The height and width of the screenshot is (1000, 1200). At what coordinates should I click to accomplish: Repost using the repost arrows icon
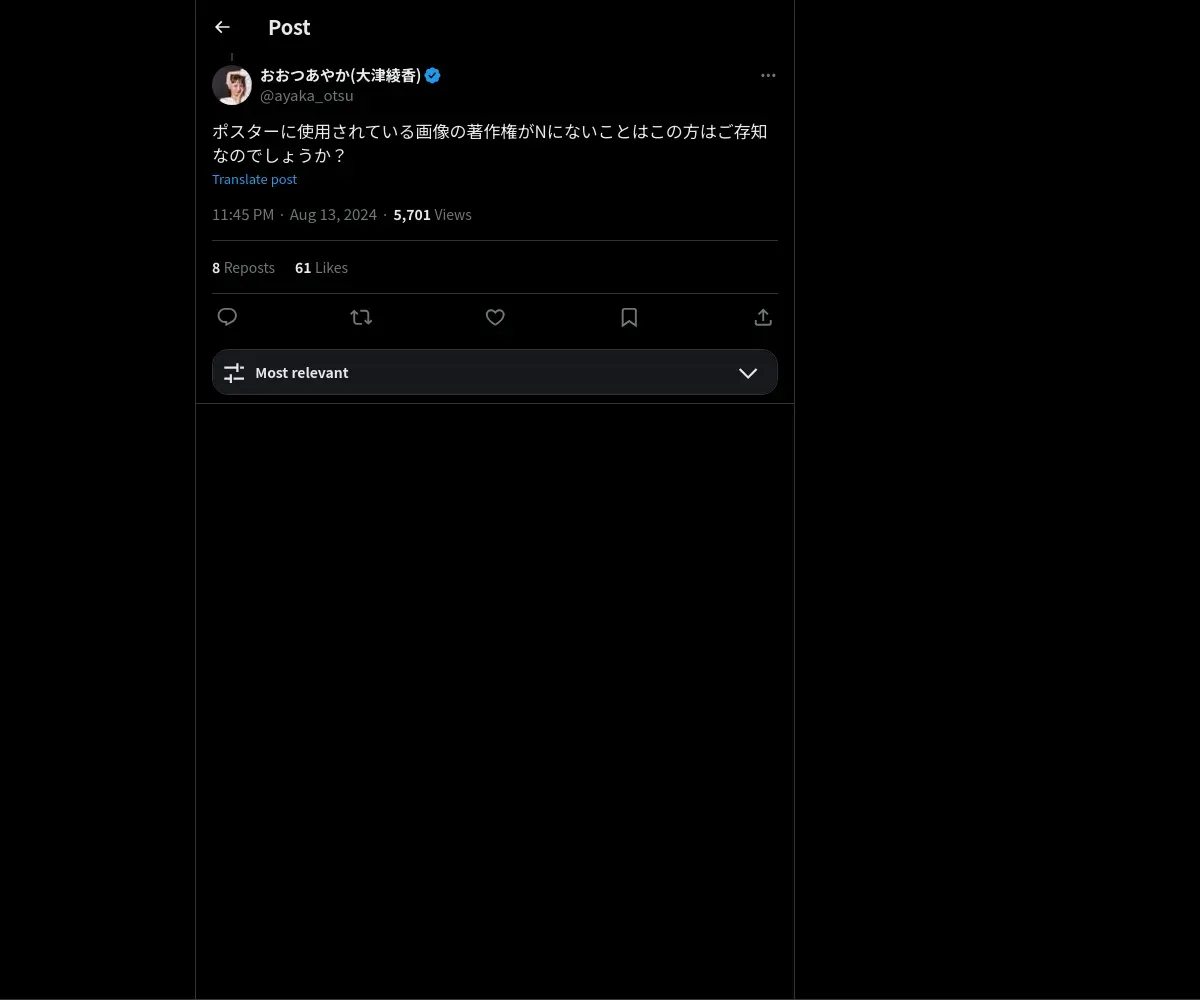point(361,317)
